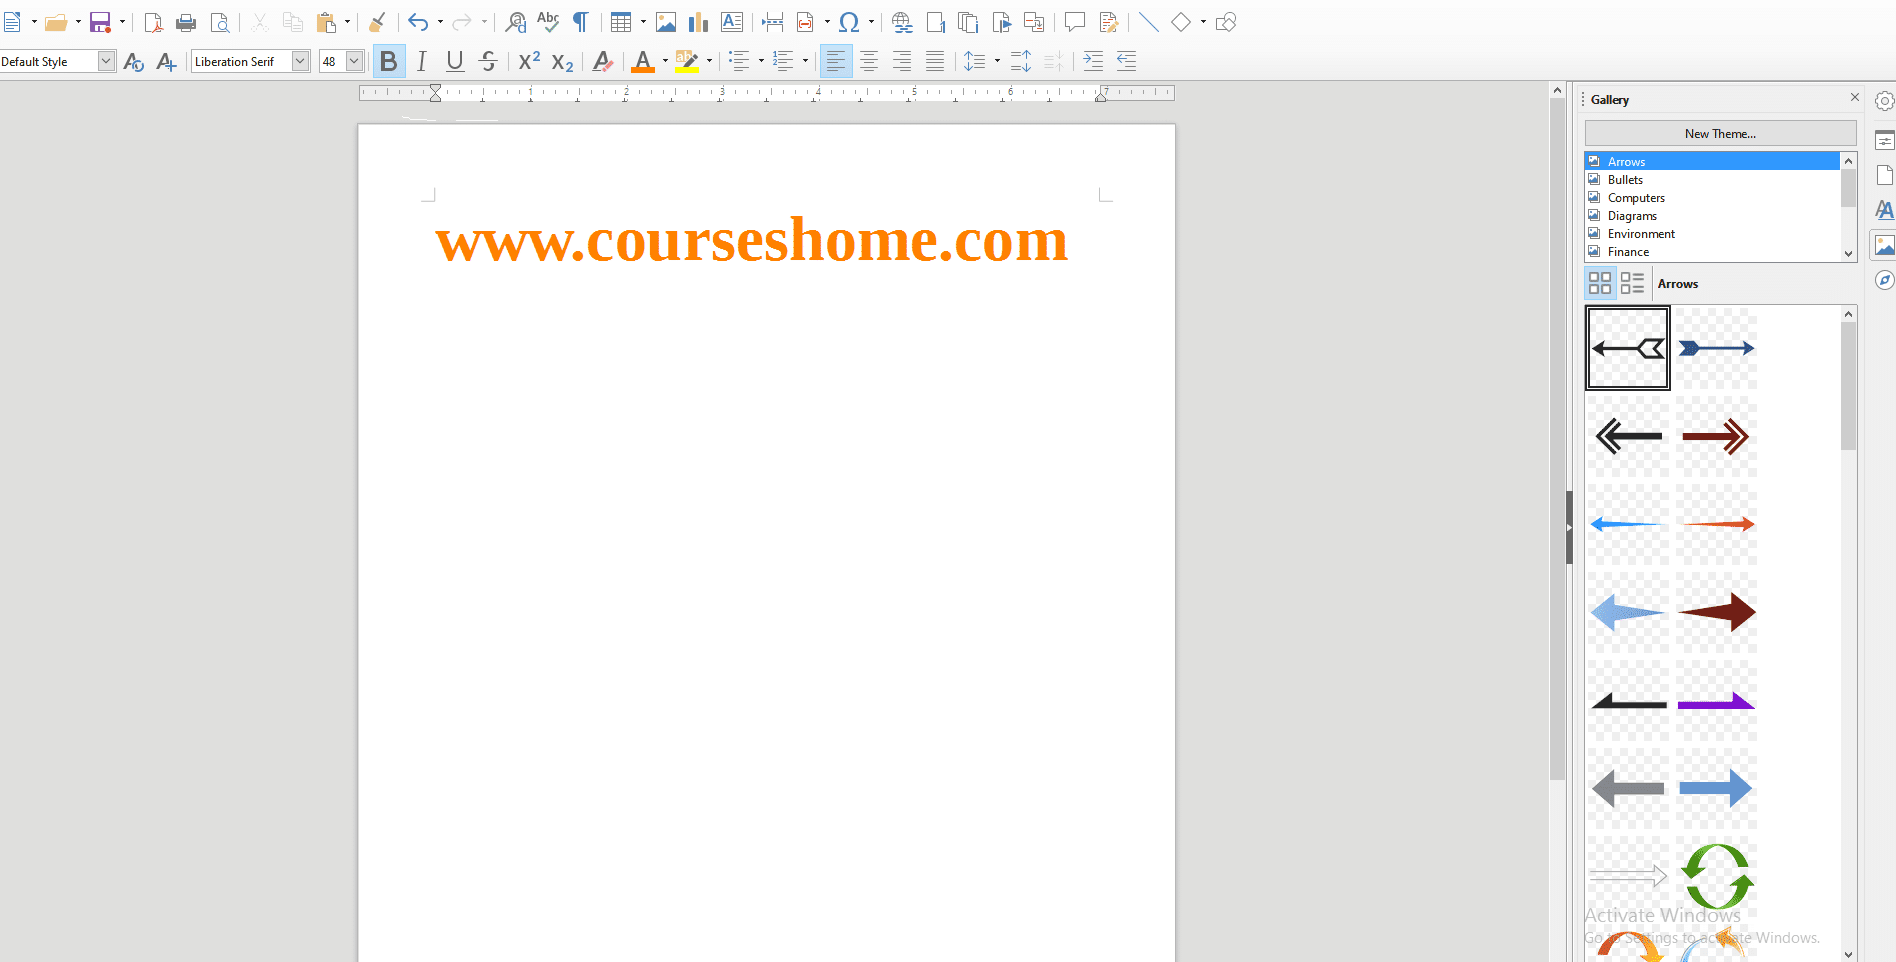Toggle bold formatting
Screen dimensions: 1896x962
click(389, 61)
